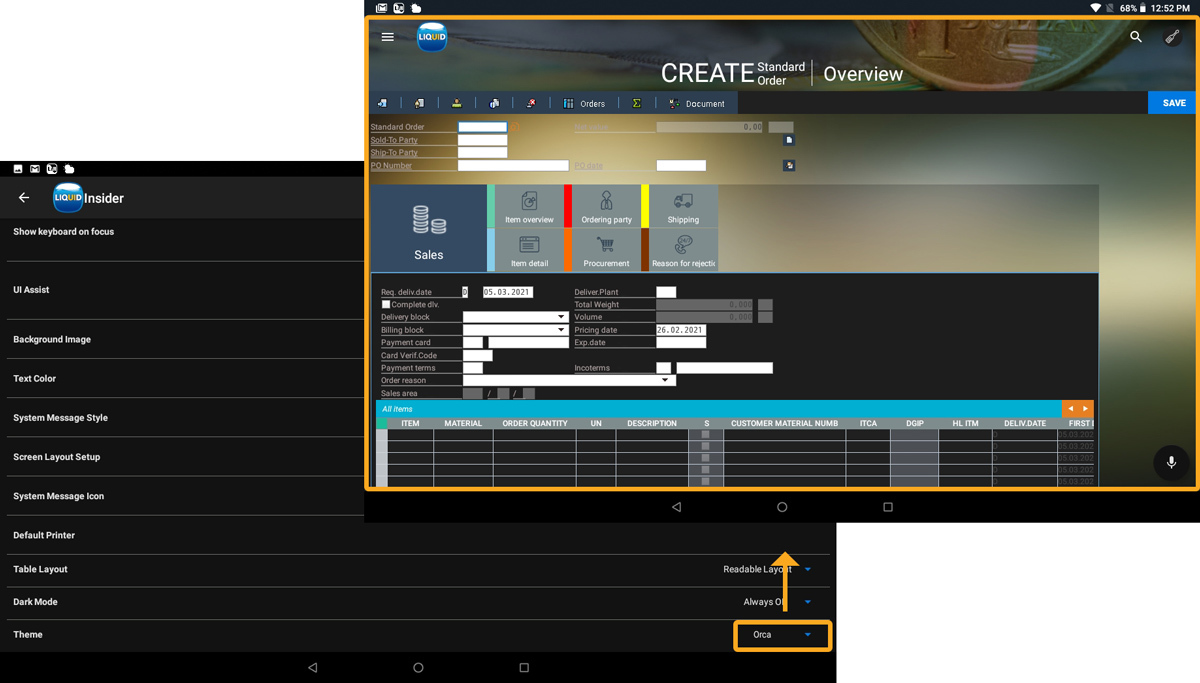Check the Complete dlv. checkbox

point(386,304)
